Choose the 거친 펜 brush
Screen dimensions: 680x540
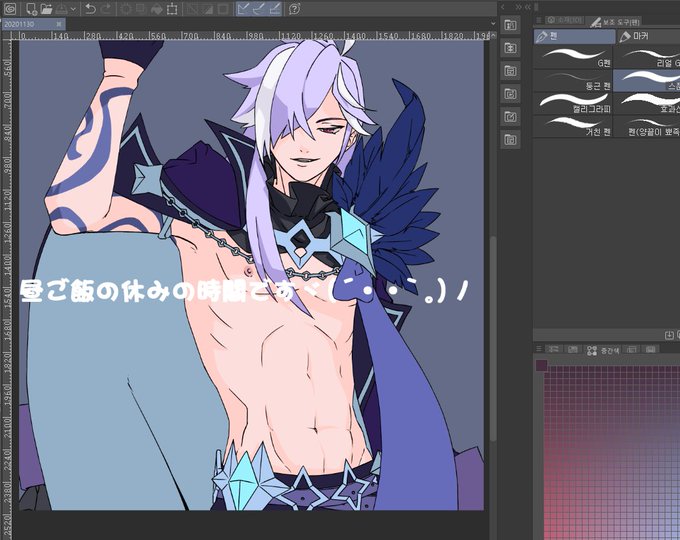coord(572,126)
